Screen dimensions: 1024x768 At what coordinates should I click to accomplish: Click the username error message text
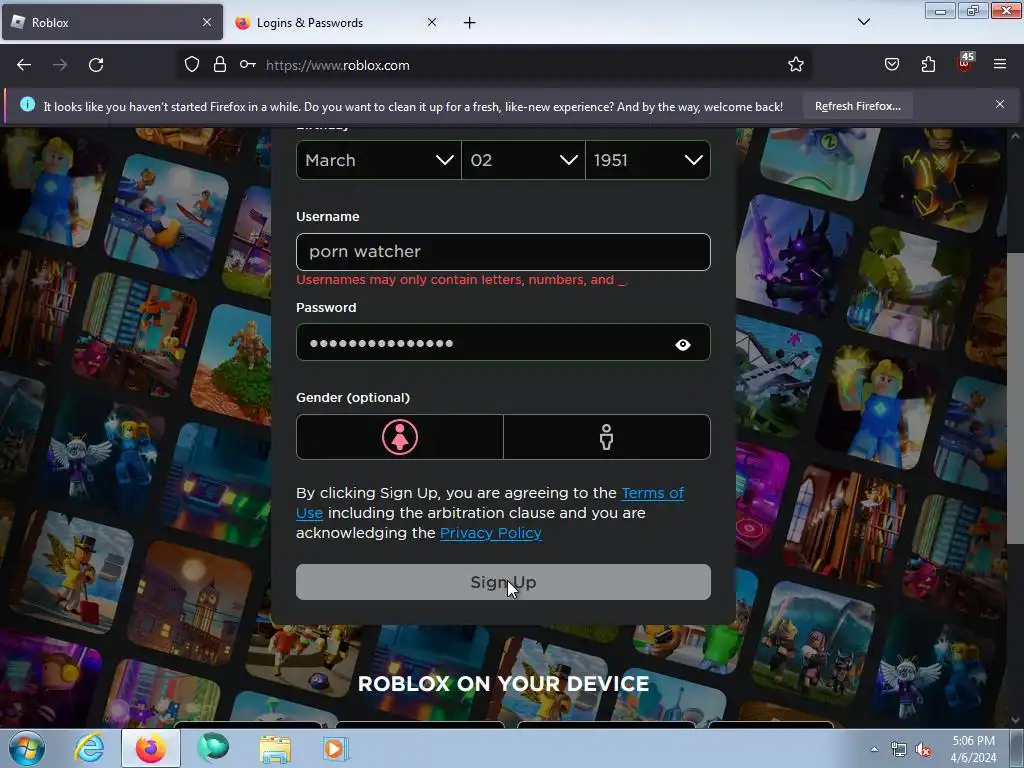[461, 280]
